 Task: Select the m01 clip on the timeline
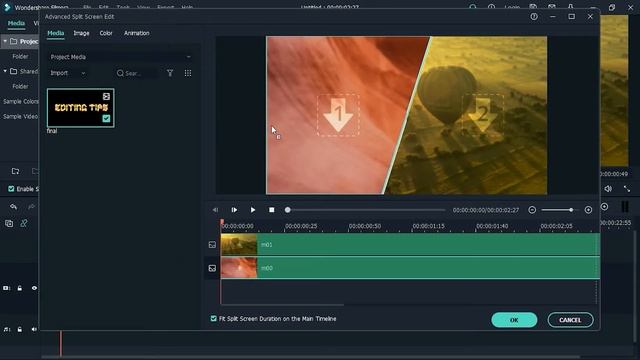pyautogui.click(x=410, y=244)
